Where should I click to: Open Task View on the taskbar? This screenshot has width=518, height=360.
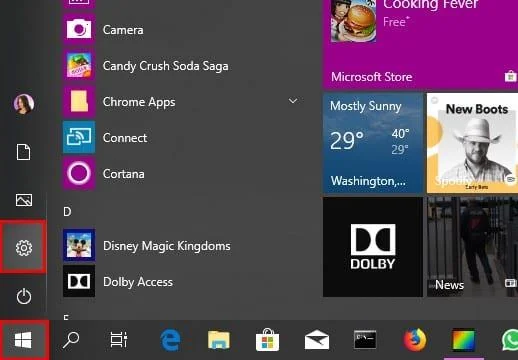[x=119, y=340]
